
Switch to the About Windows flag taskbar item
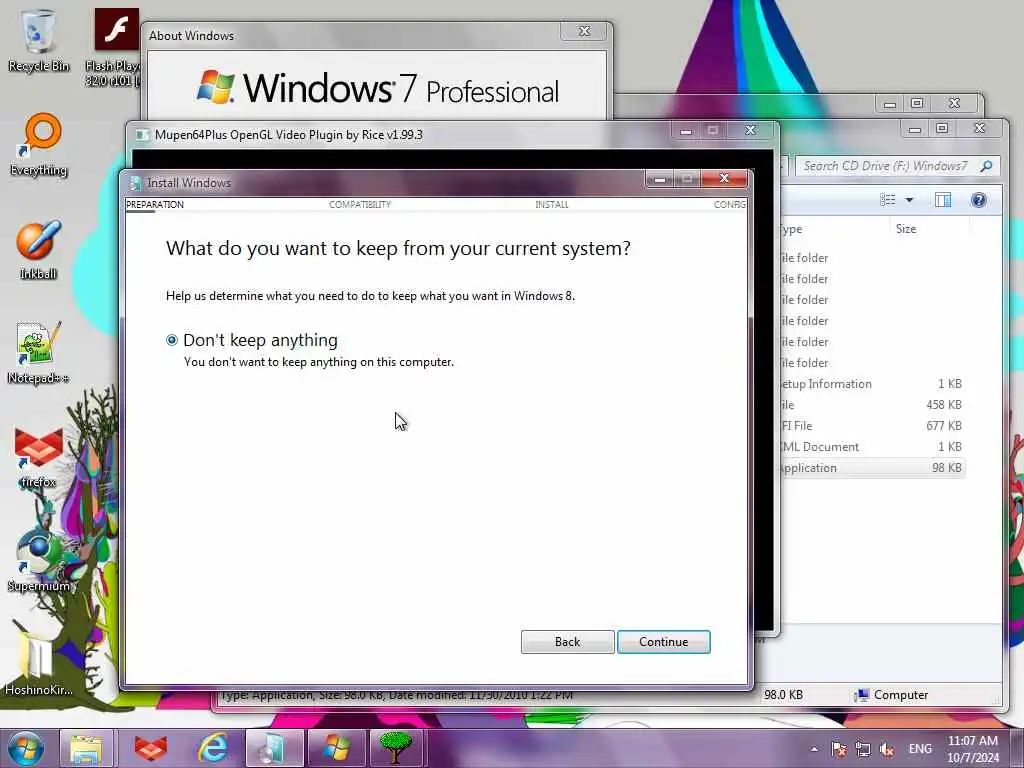point(336,748)
